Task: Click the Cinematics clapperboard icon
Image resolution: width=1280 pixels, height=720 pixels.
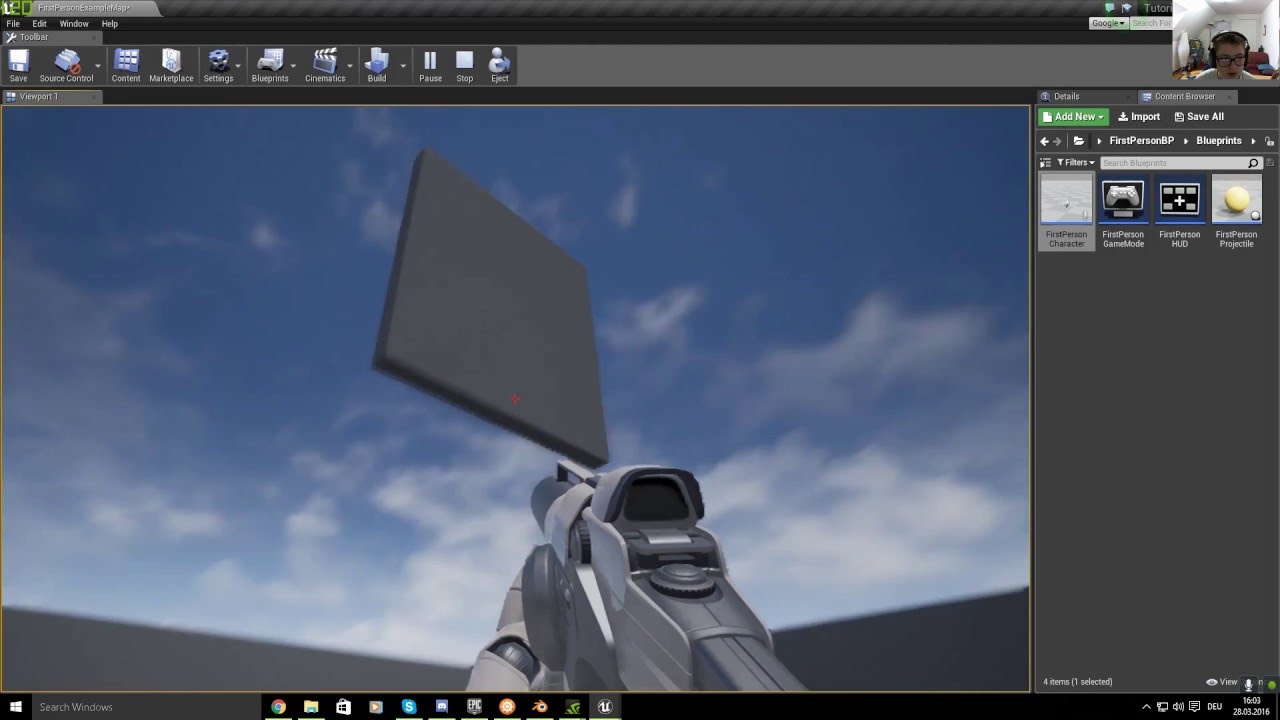Action: pyautogui.click(x=325, y=66)
